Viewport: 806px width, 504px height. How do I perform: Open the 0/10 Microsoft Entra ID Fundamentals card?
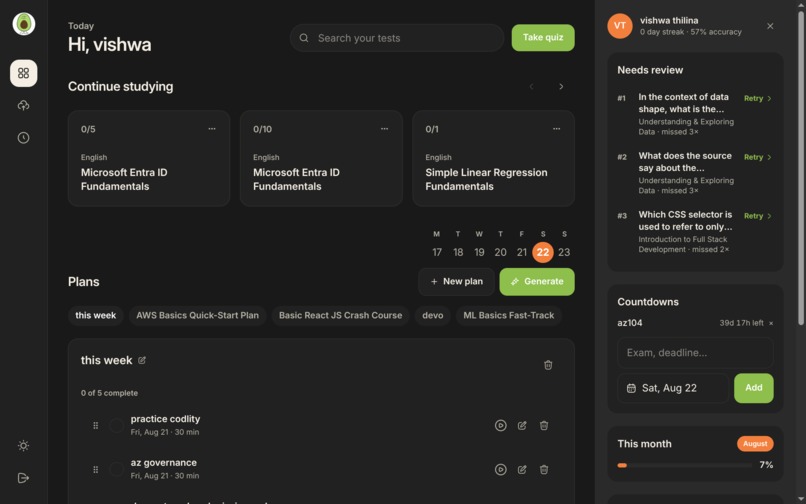click(x=321, y=158)
